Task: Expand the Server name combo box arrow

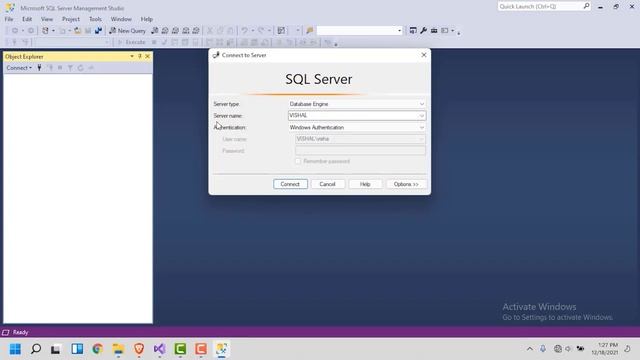Action: pyautogui.click(x=422, y=116)
